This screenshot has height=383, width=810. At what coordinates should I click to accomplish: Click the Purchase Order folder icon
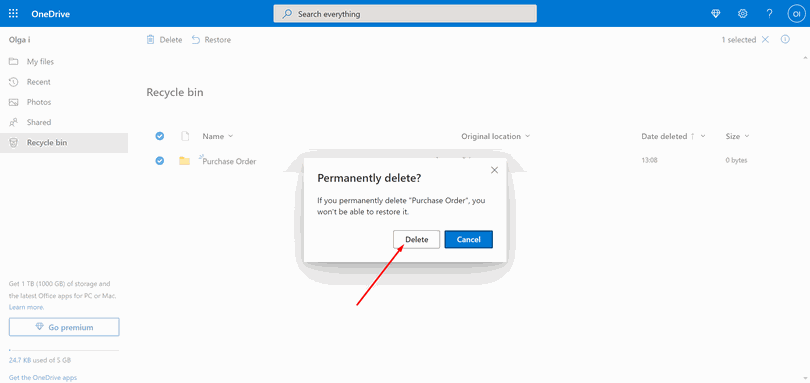point(184,161)
